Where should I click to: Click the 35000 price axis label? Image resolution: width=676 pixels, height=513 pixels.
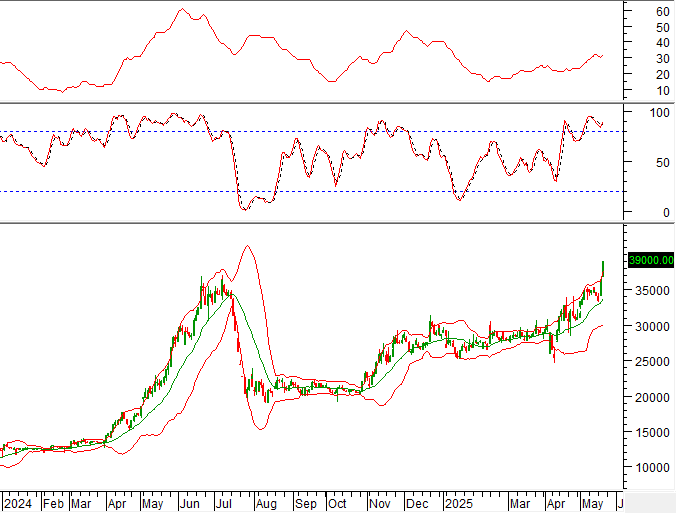click(x=652, y=291)
